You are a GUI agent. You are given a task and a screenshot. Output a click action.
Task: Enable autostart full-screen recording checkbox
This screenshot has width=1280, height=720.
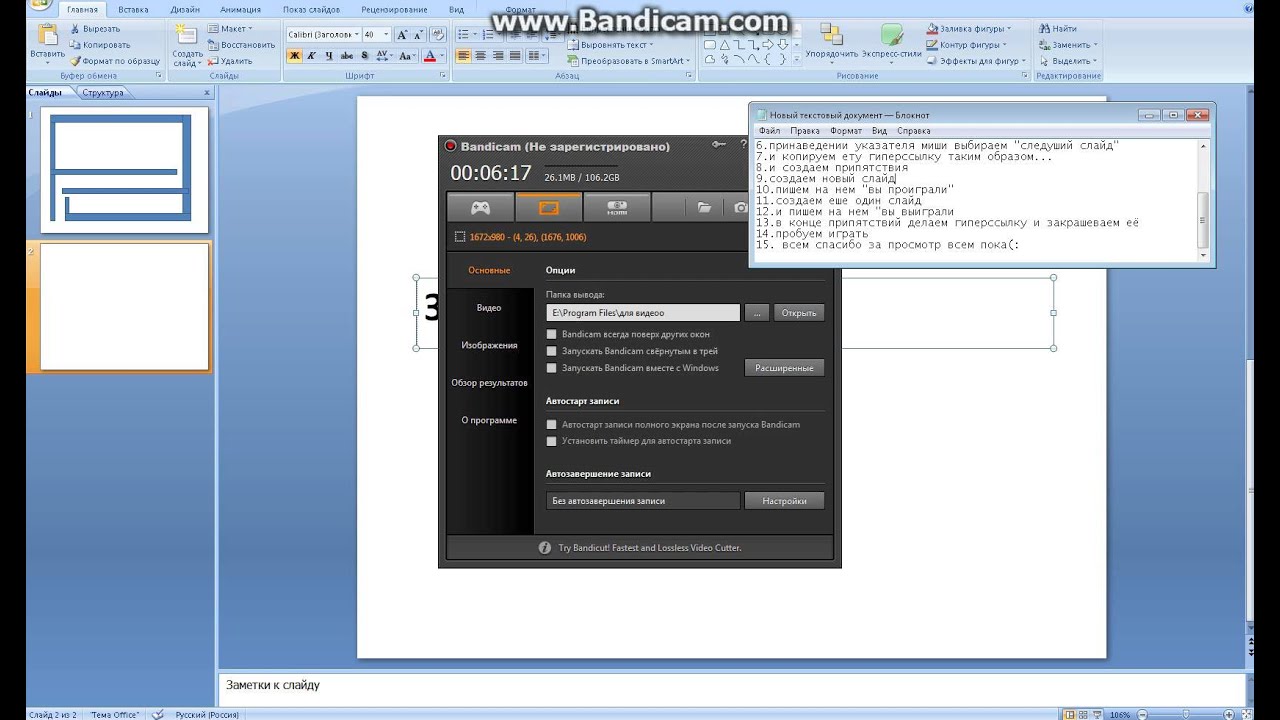(551, 424)
